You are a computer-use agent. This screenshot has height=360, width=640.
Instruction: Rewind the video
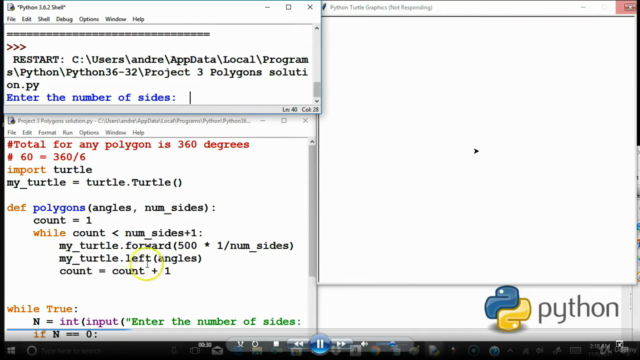[299, 344]
